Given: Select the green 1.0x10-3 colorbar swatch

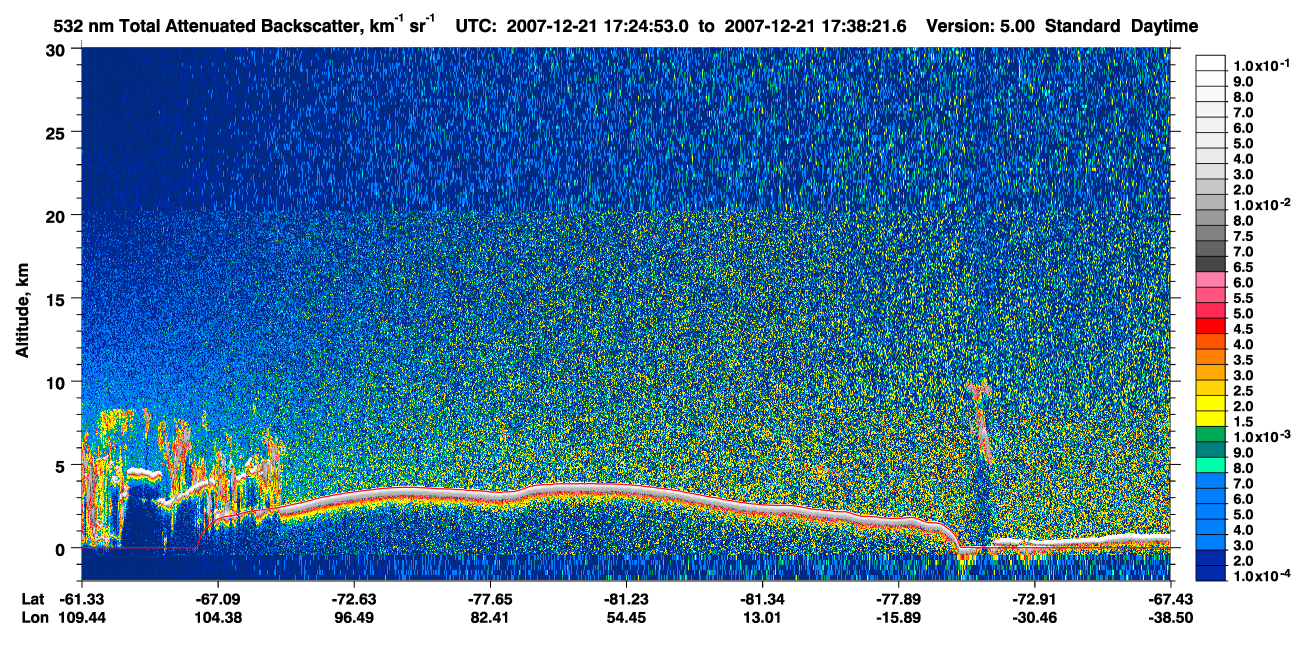Looking at the screenshot, I should pos(1211,434).
